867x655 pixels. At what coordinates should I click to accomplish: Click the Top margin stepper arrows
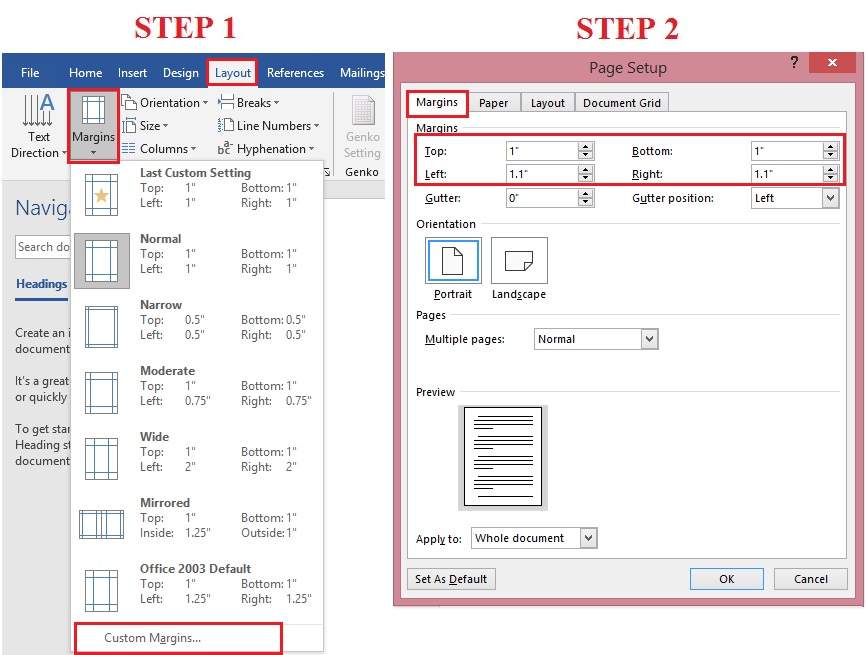click(x=586, y=151)
